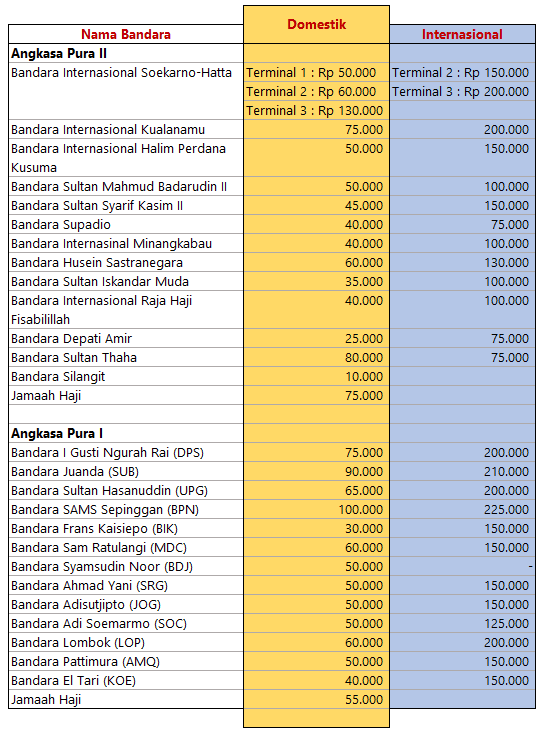Select Sepinggan international value 225.000
546x738 pixels.
(506, 510)
